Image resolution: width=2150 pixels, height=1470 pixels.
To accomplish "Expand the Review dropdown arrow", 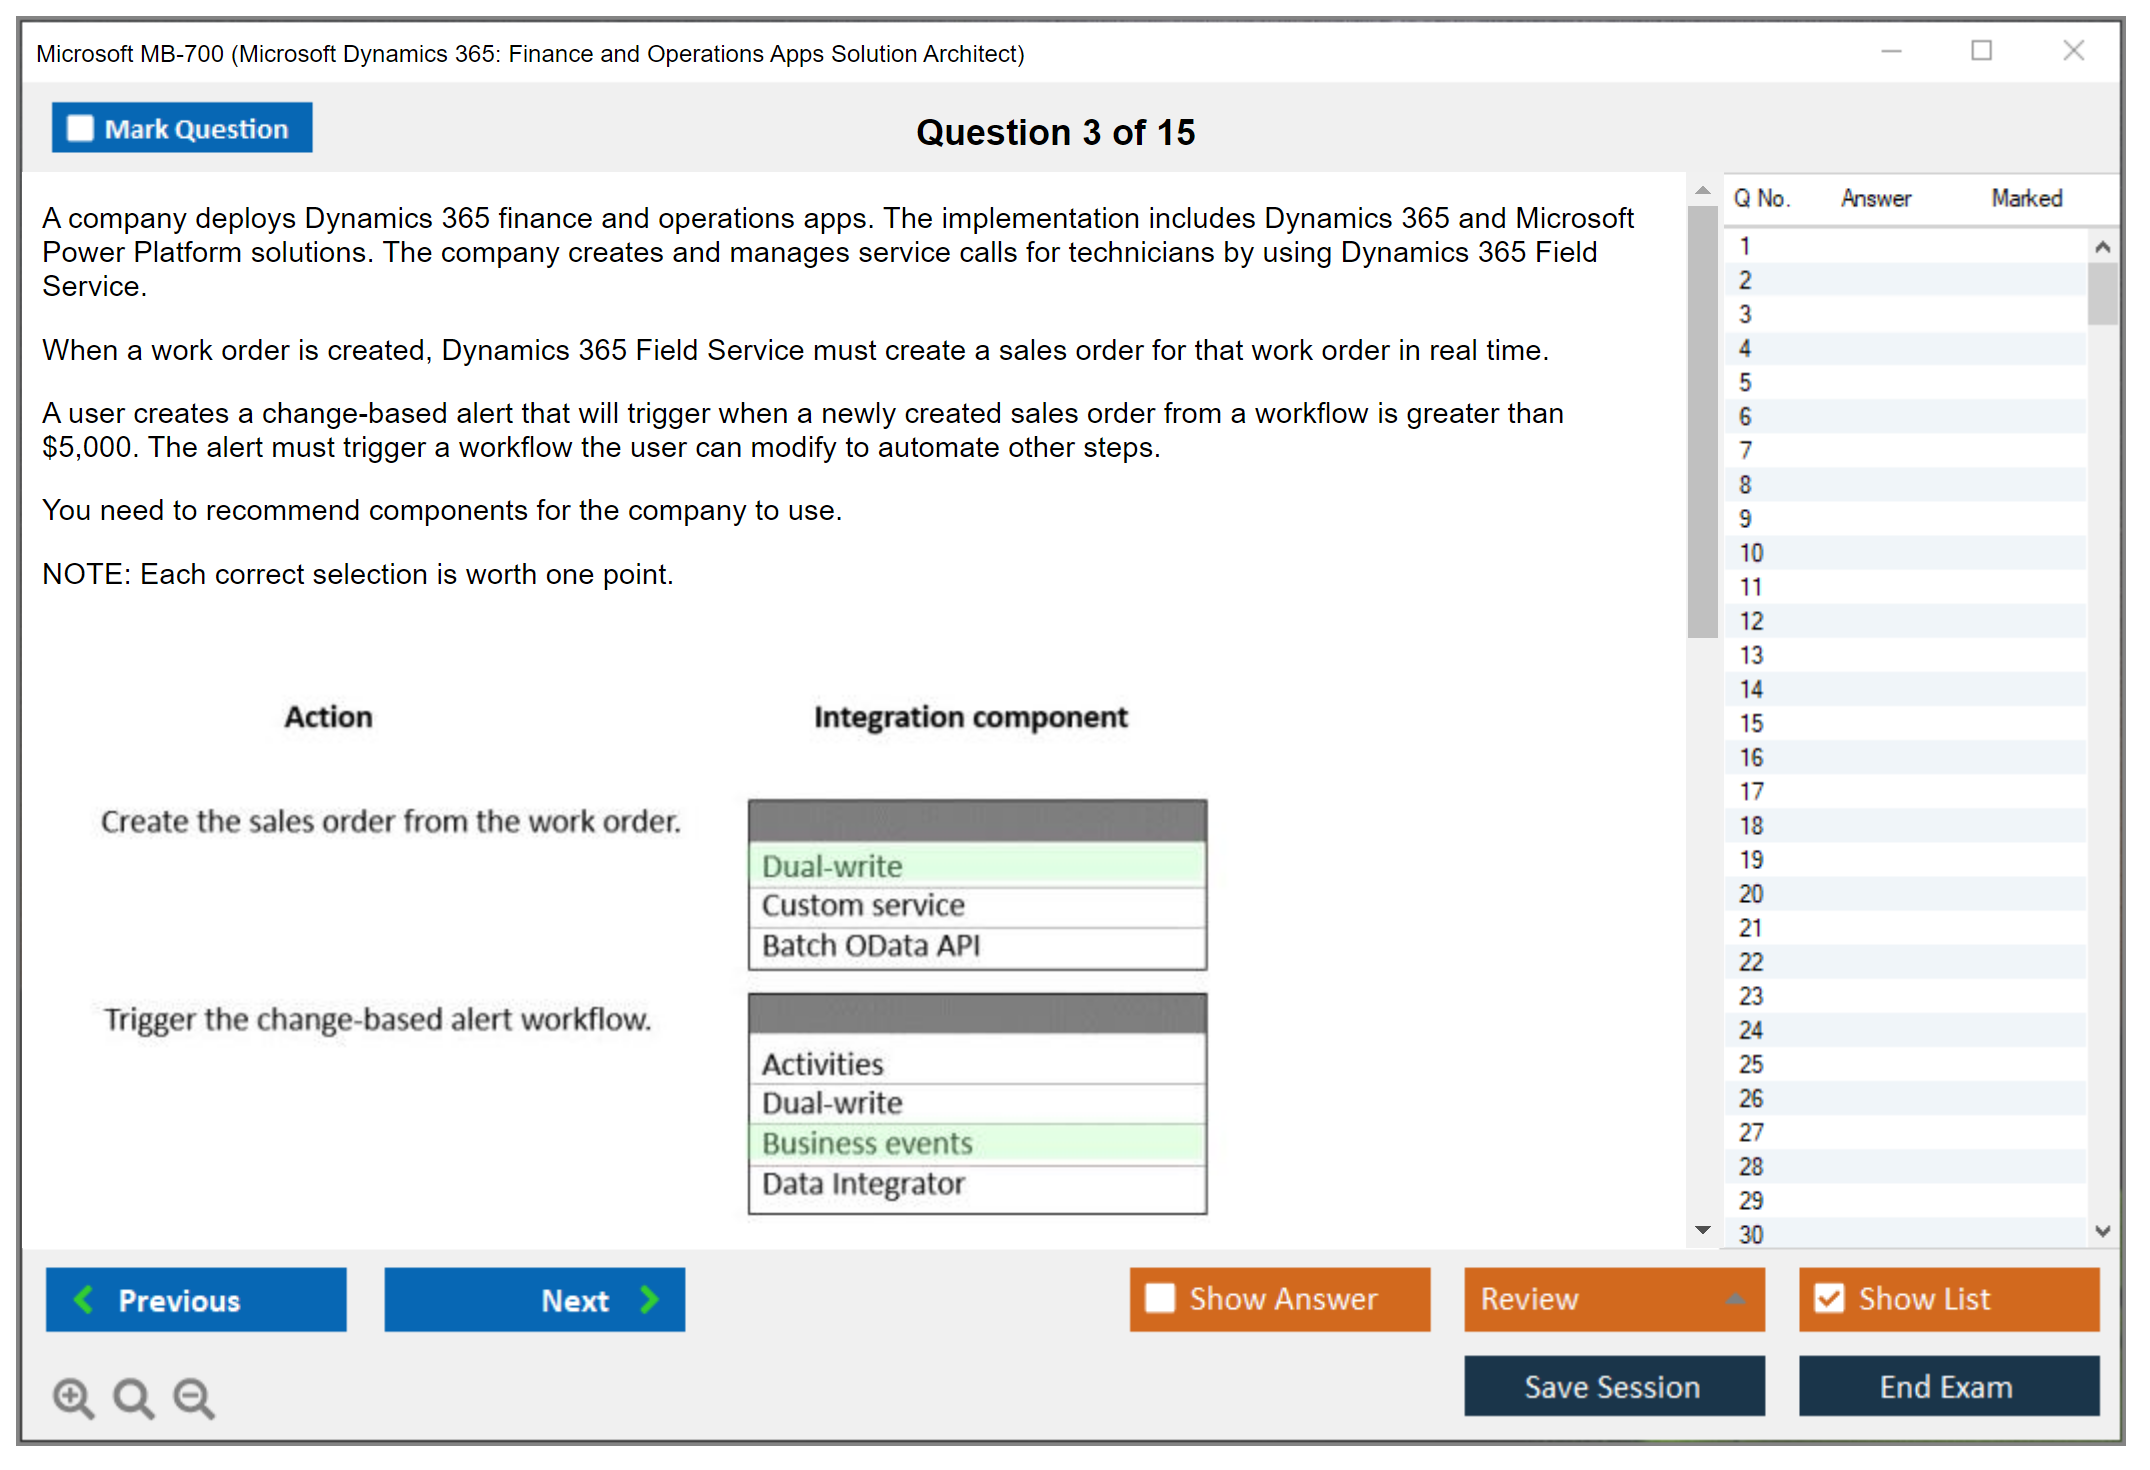I will coord(1736,1299).
